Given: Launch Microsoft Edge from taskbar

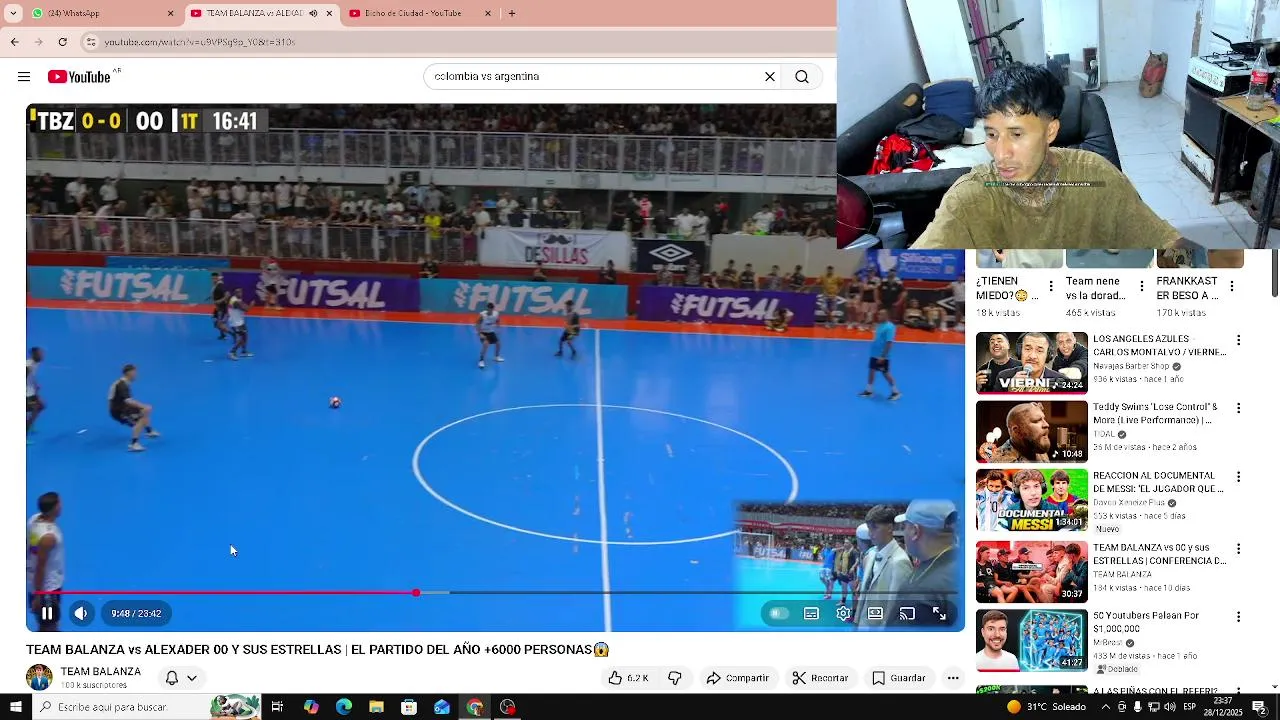Looking at the screenshot, I should coord(344,707).
